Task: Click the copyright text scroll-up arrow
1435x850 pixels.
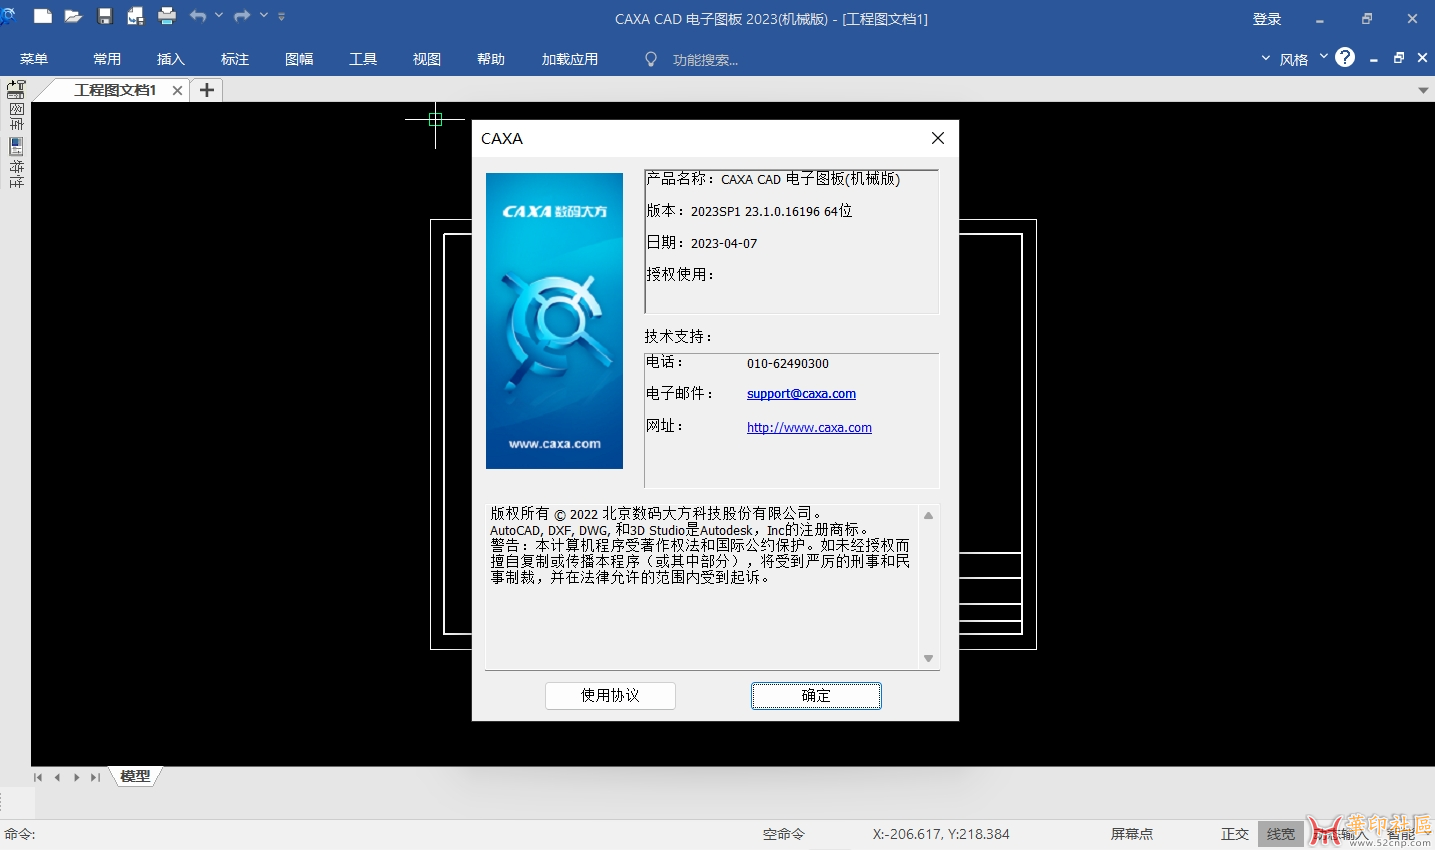Action: (928, 516)
